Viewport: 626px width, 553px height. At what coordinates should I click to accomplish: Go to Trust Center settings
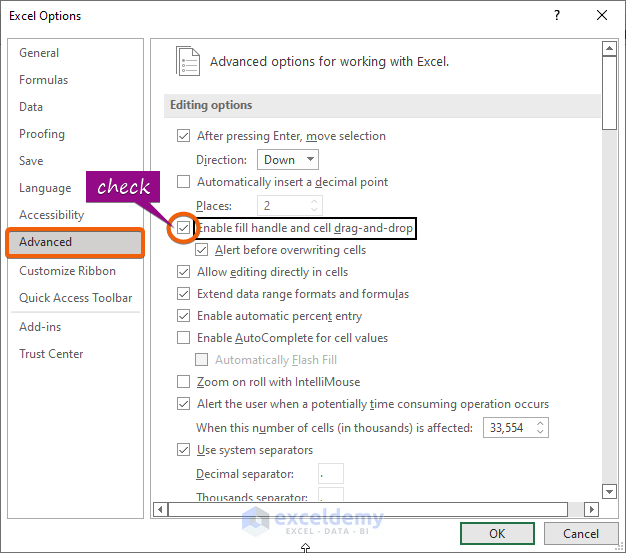pyautogui.click(x=51, y=354)
